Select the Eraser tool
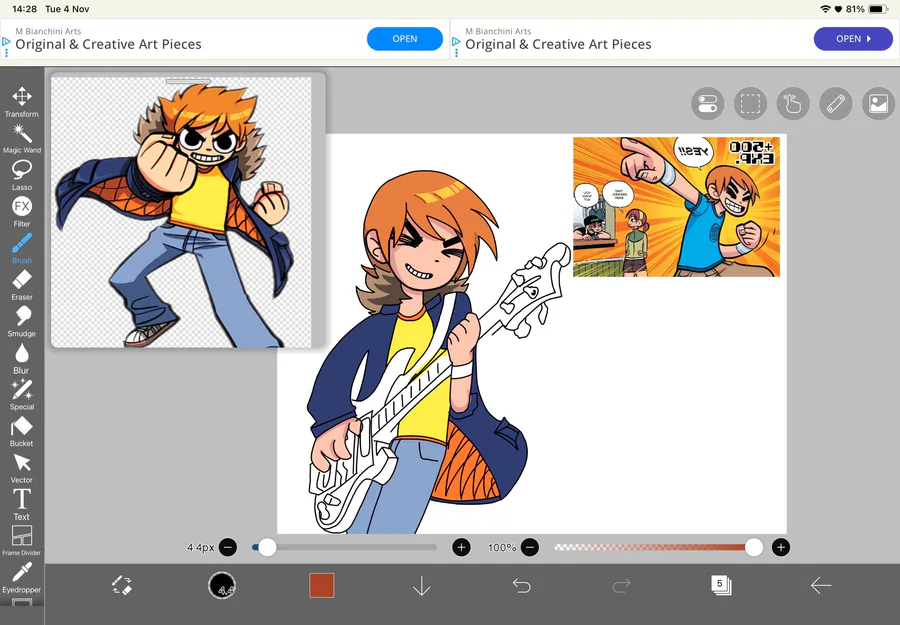The width and height of the screenshot is (900, 625). pyautogui.click(x=22, y=285)
